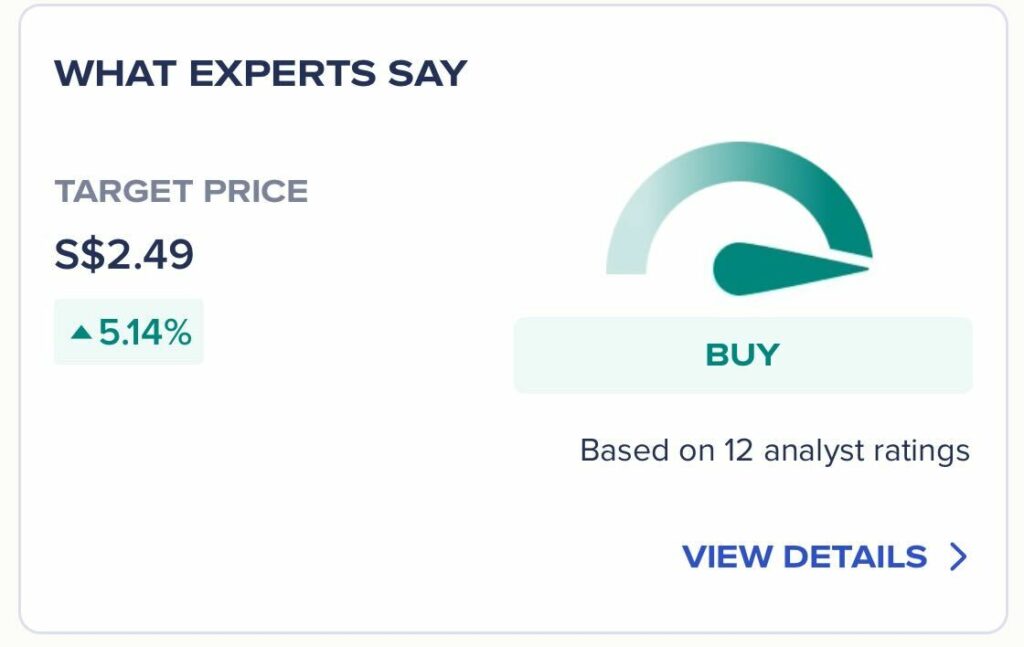Screen dimensions: 1024x647
Task: Select the 5.14% upside badge
Action: [129, 332]
